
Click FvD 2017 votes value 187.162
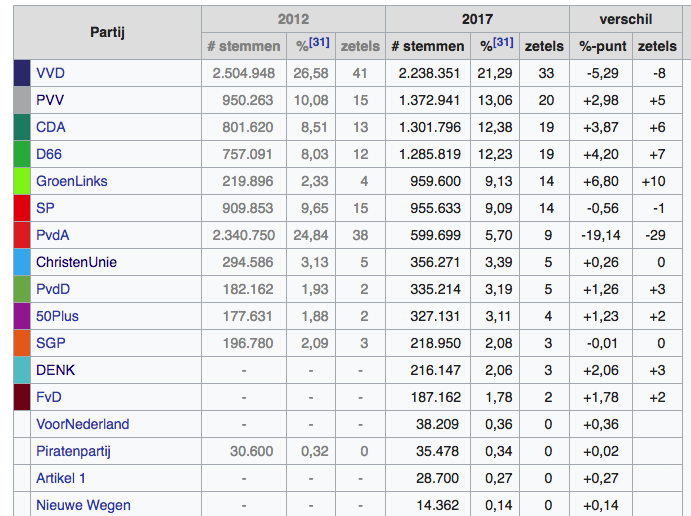(435, 397)
